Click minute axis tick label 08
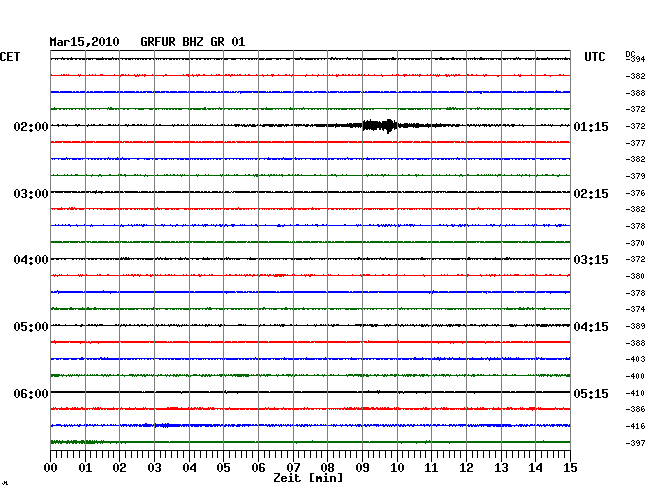The width and height of the screenshot is (650, 494). tap(327, 467)
